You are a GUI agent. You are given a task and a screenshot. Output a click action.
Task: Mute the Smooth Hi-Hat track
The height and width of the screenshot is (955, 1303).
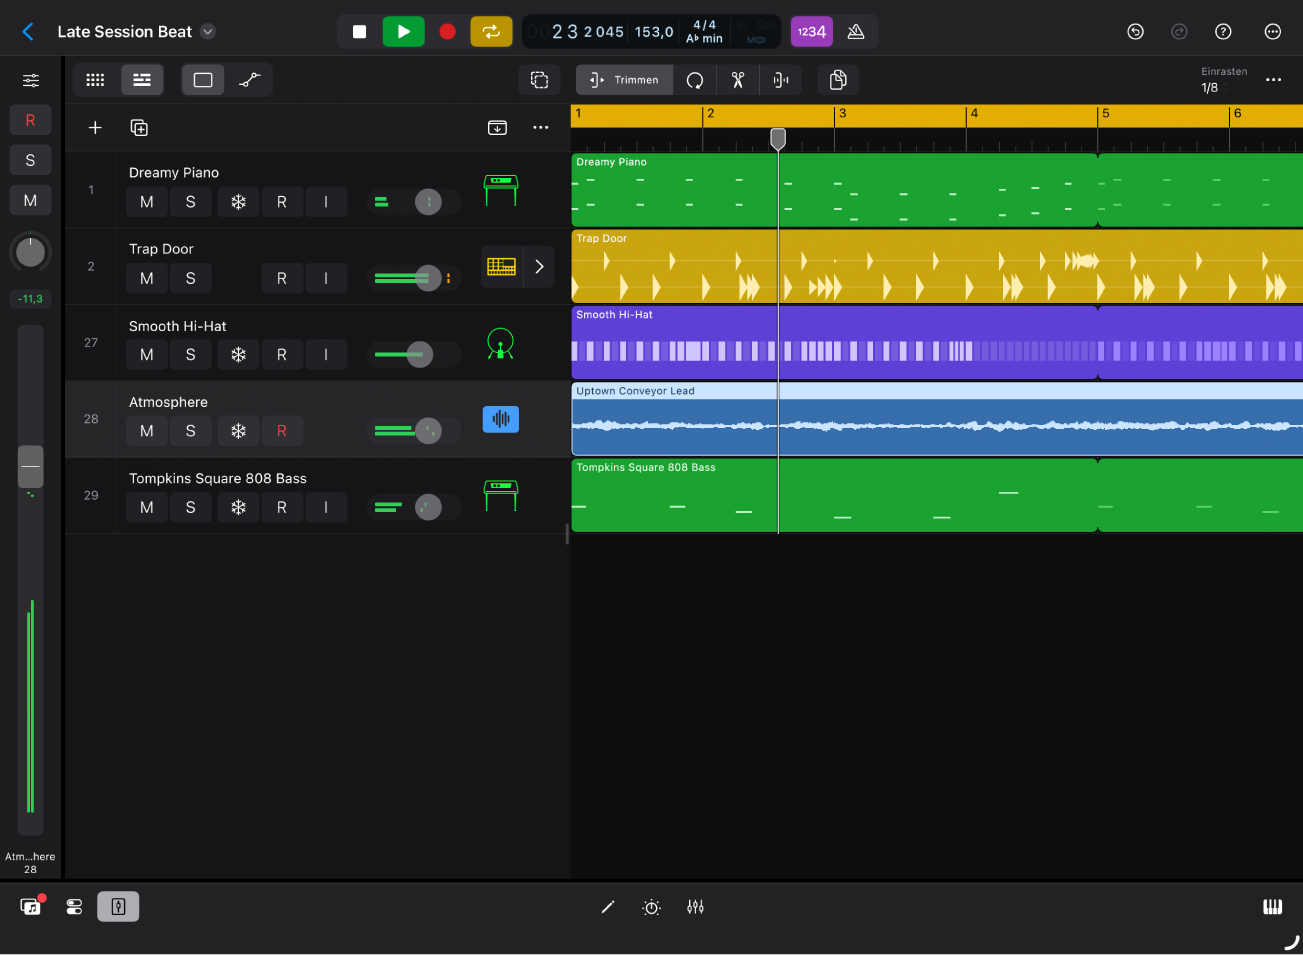[146, 354]
